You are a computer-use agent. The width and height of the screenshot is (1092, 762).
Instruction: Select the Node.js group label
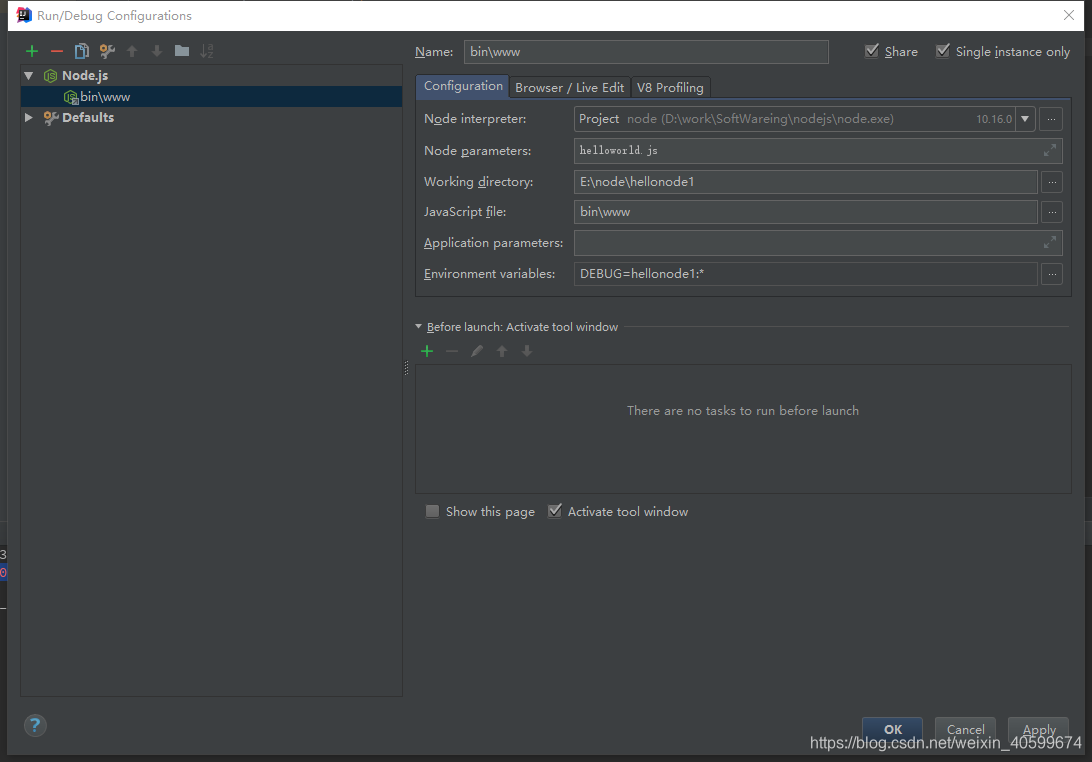pos(85,75)
